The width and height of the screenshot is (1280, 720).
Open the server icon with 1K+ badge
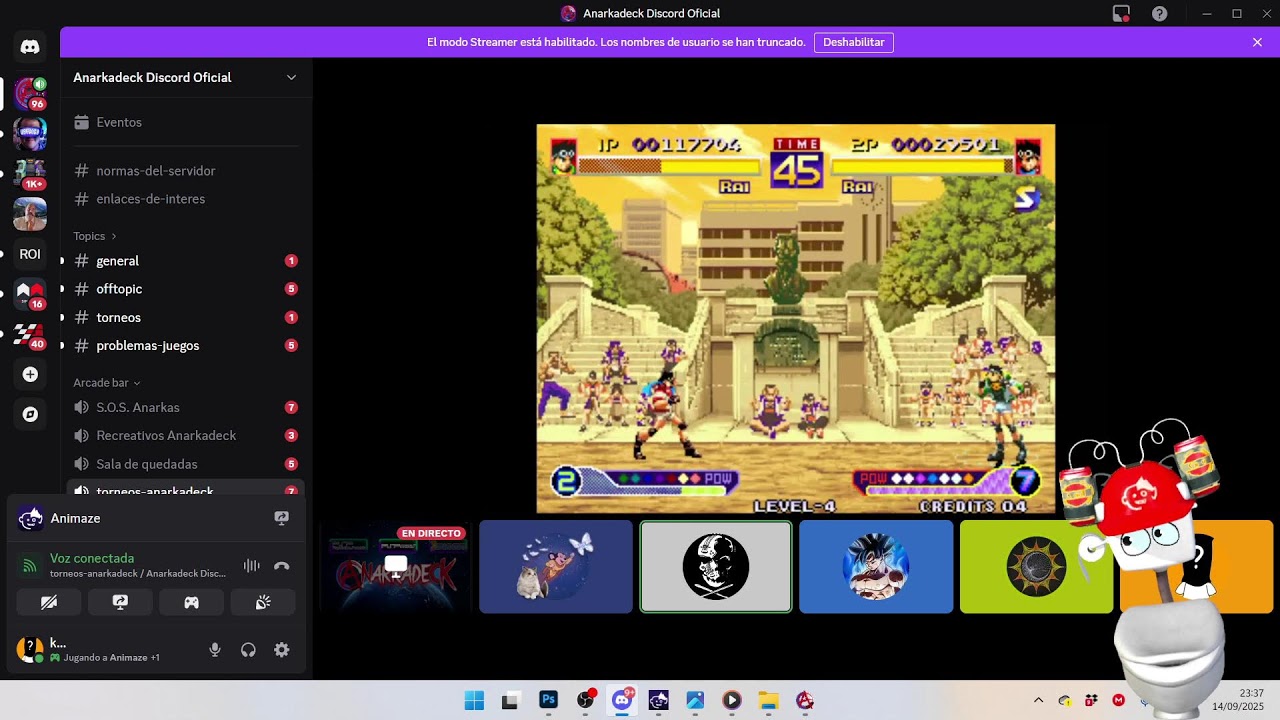click(30, 173)
